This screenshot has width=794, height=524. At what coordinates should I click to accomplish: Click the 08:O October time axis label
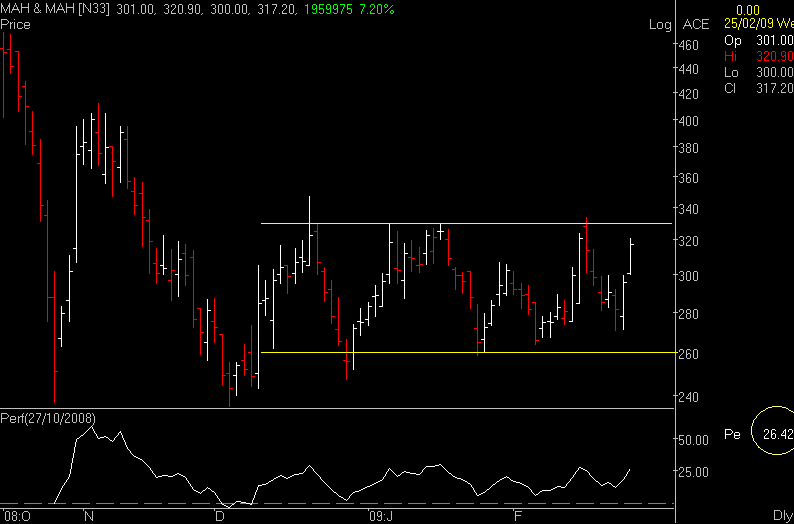click(17, 516)
